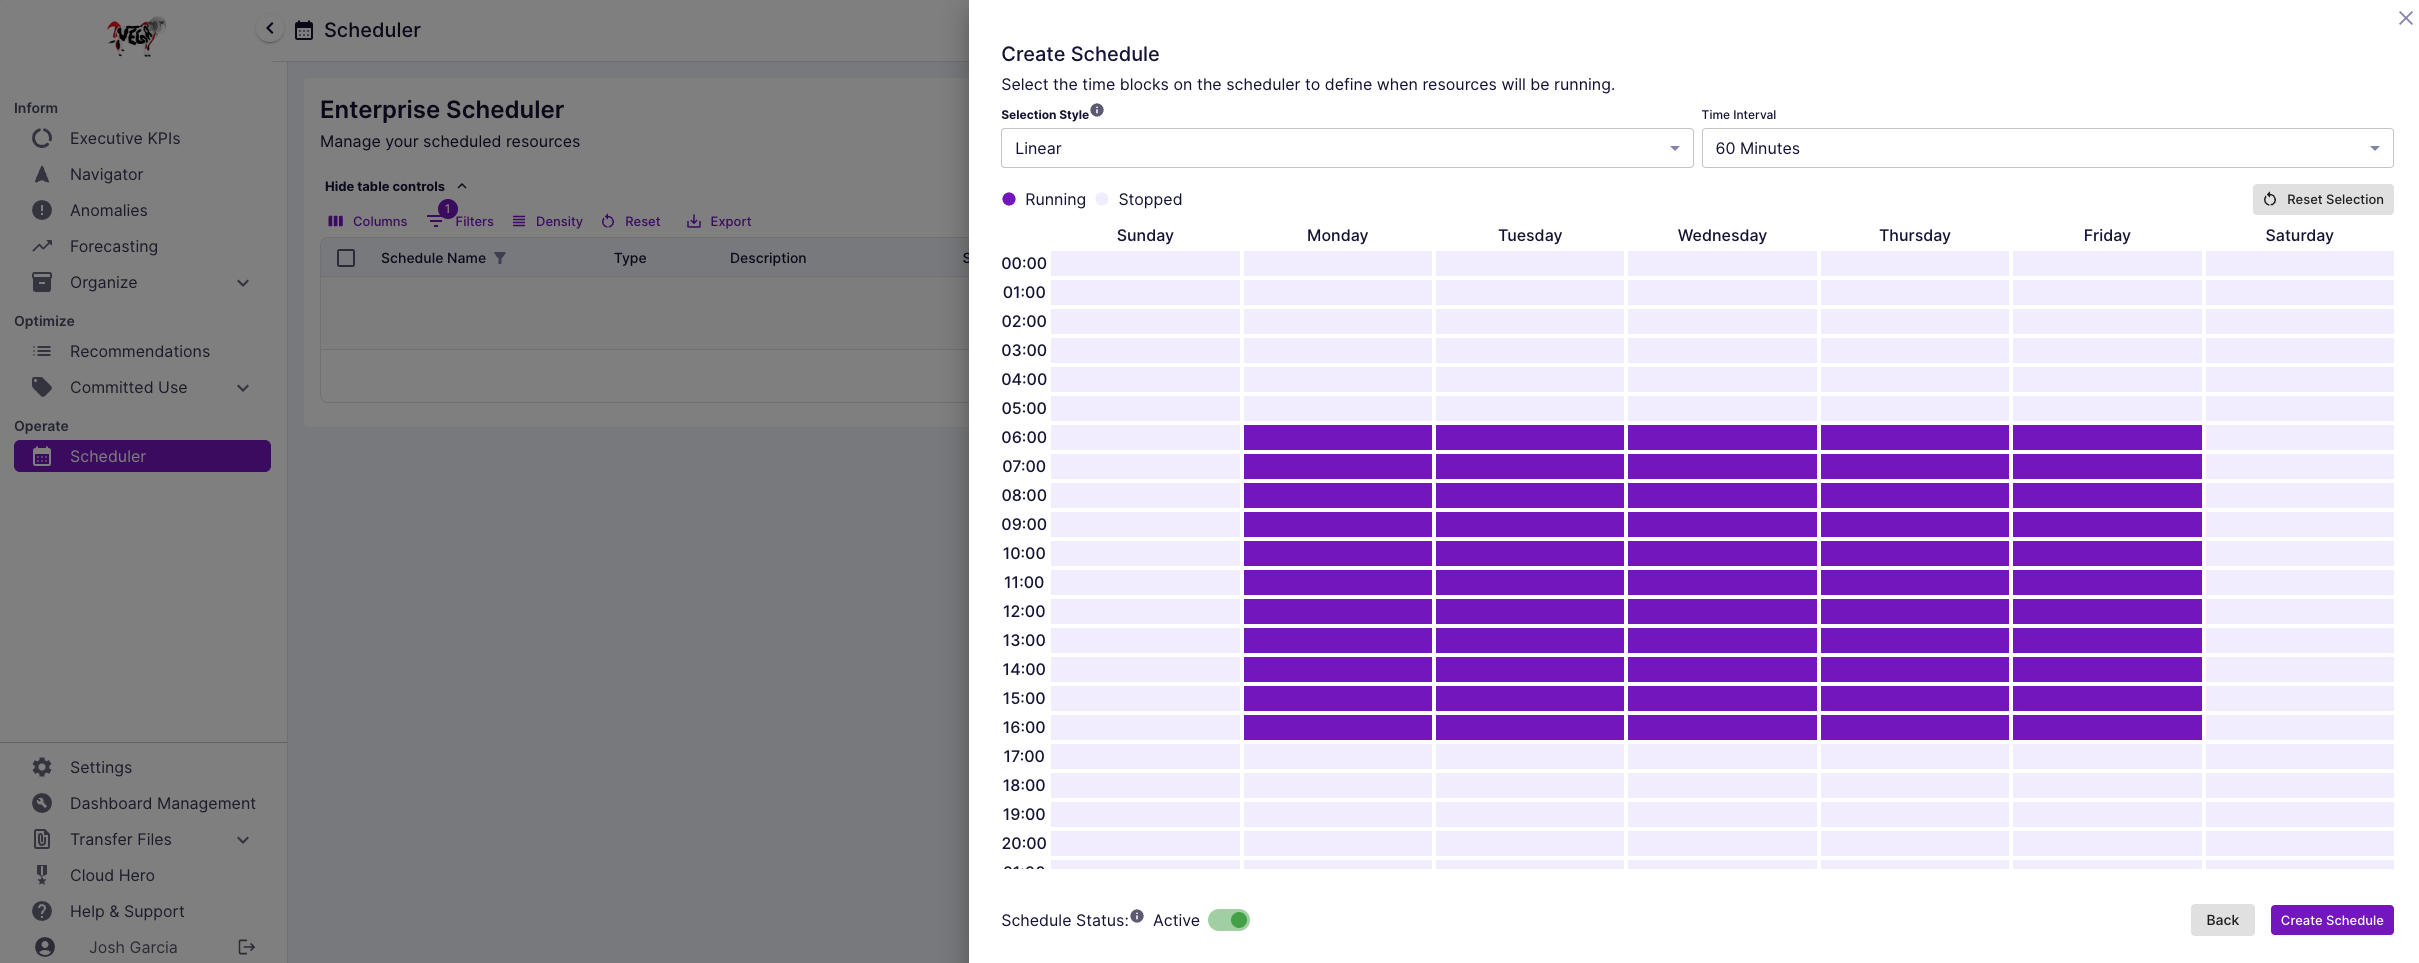
Task: Click Josh Garcia's profile avatar icon
Action: (45, 947)
